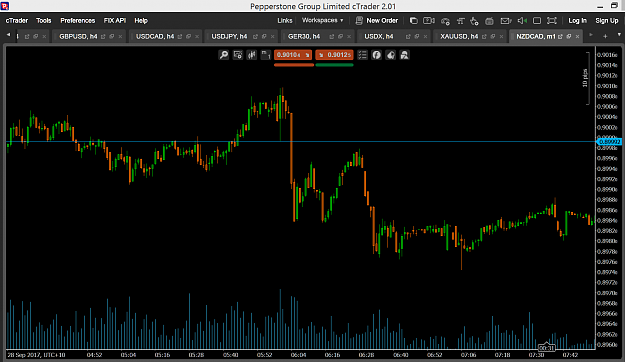Click the video help icon
This screenshot has width=625, height=362.
[x=429, y=20]
